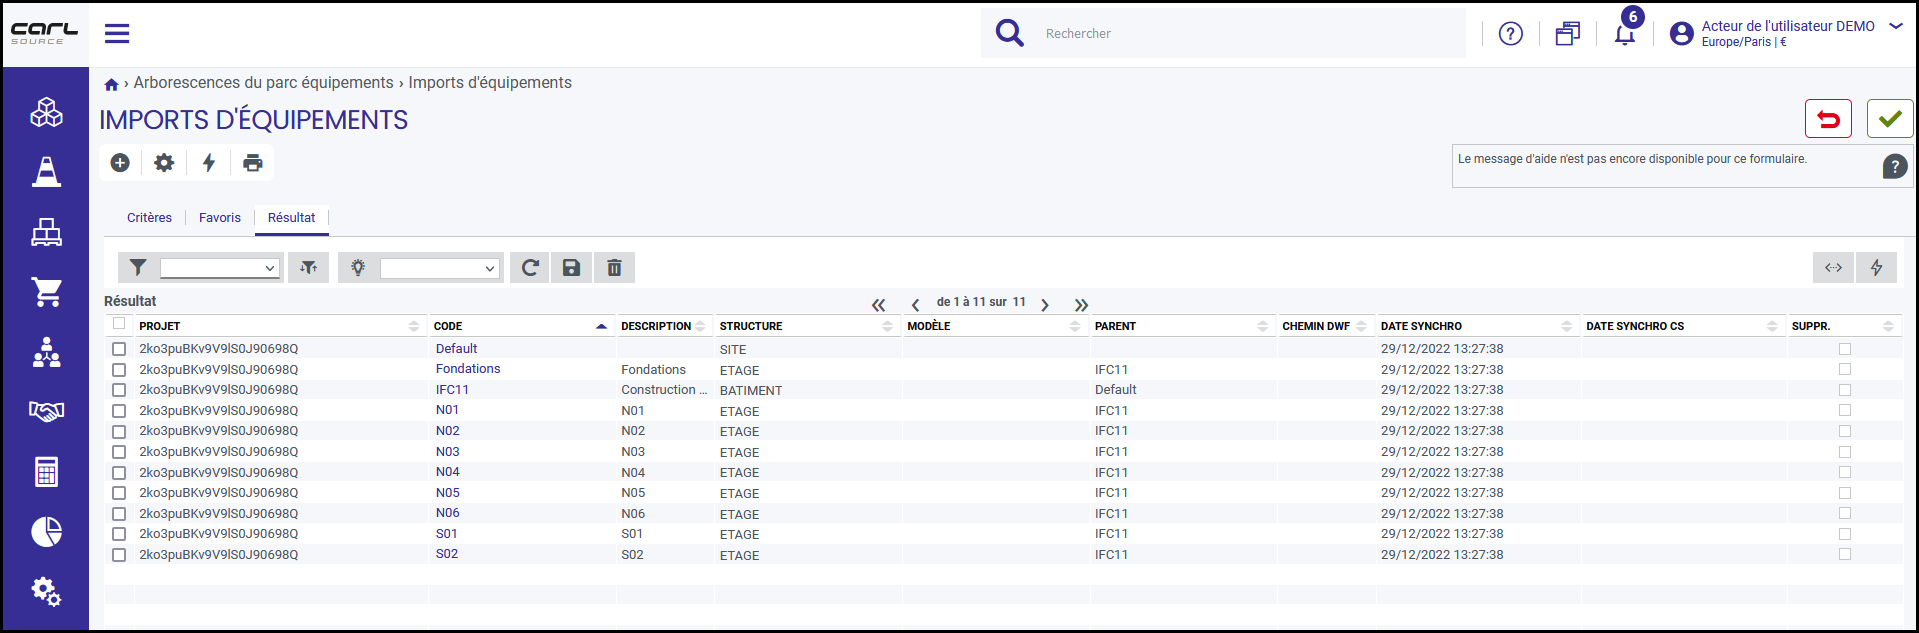This screenshot has height=633, width=1919.
Task: Tick the SUPPR. checkbox for IFC11 row
Action: click(1845, 390)
